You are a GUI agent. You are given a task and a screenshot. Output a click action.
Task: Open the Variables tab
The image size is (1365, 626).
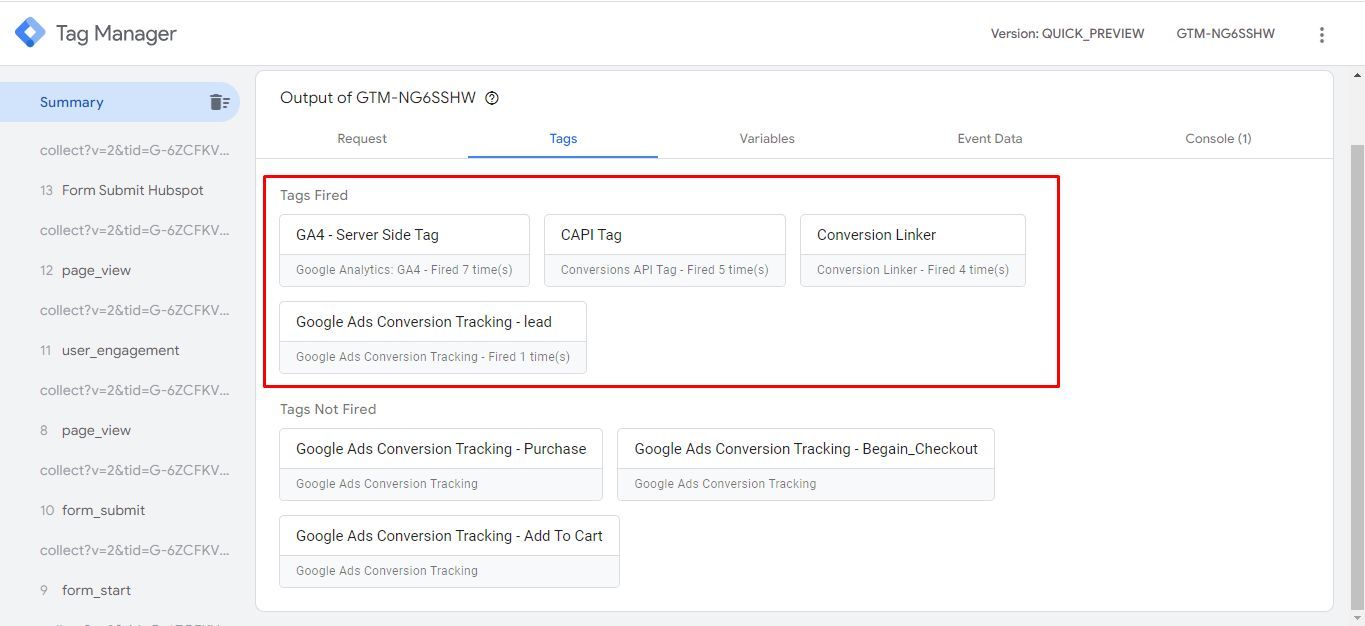(x=767, y=139)
